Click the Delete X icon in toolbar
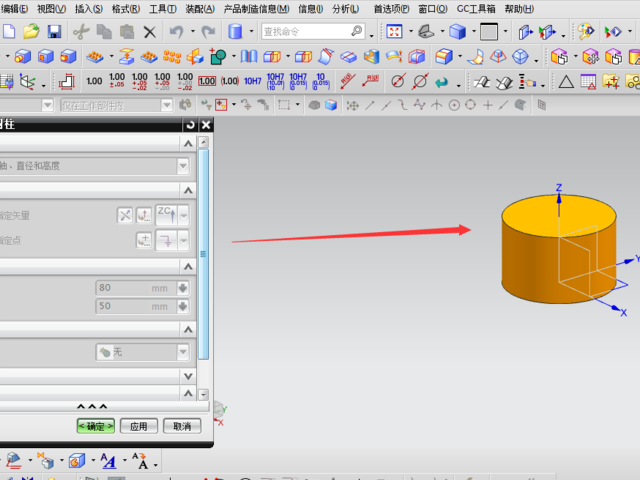 coord(149,32)
